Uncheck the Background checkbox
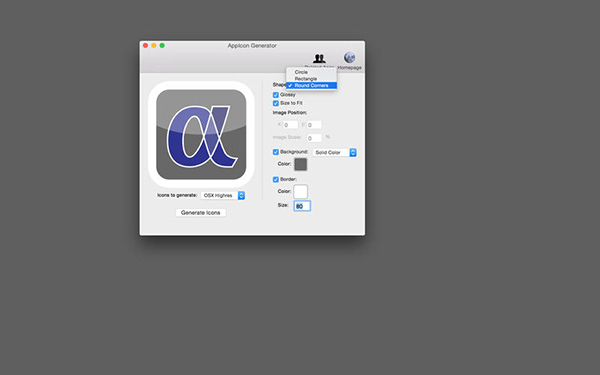The image size is (600, 375). [x=276, y=152]
